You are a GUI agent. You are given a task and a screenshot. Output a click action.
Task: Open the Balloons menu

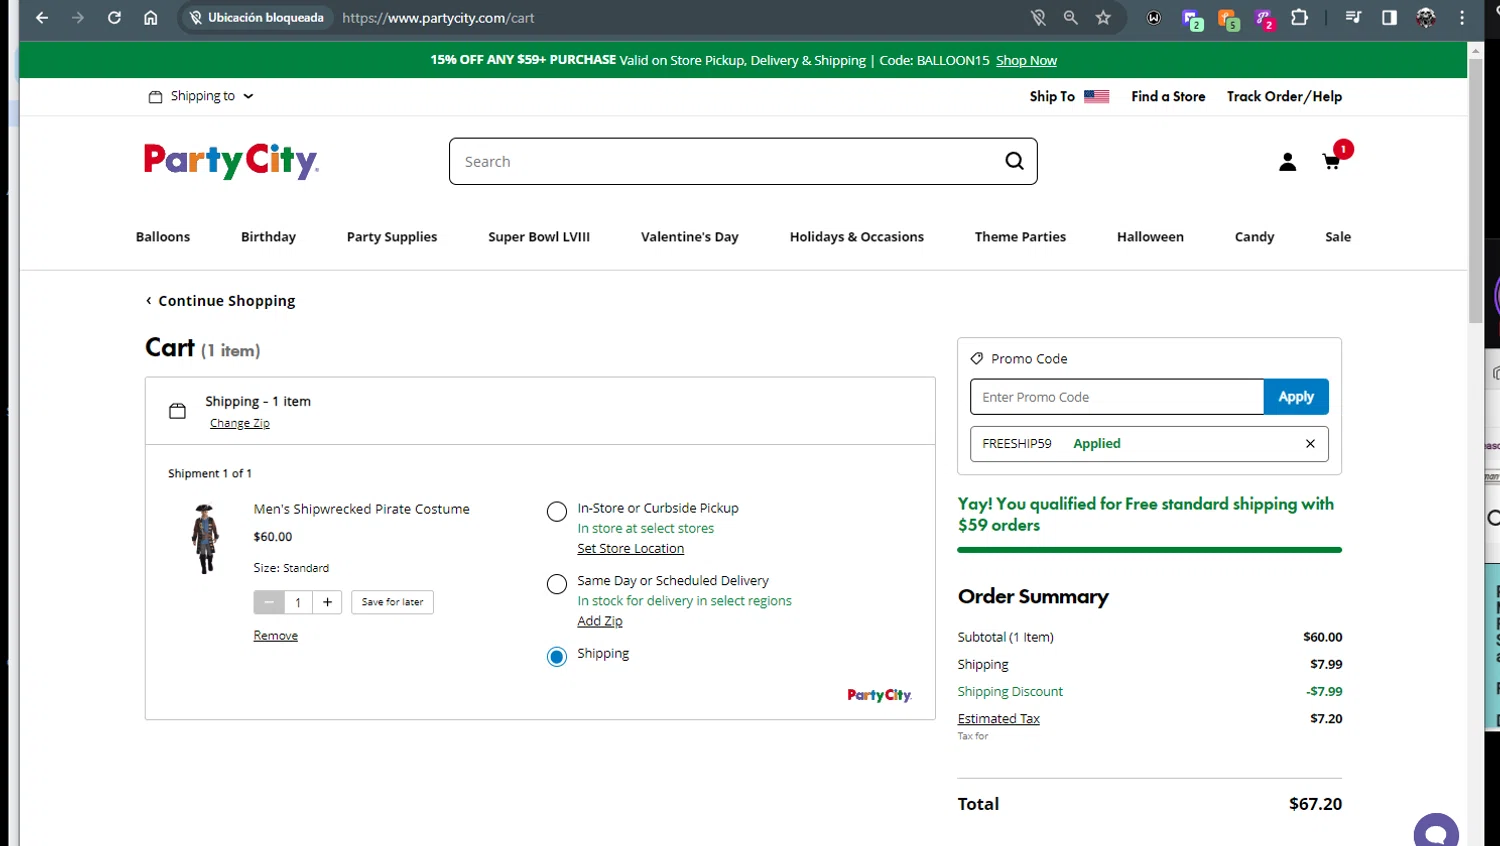point(163,237)
